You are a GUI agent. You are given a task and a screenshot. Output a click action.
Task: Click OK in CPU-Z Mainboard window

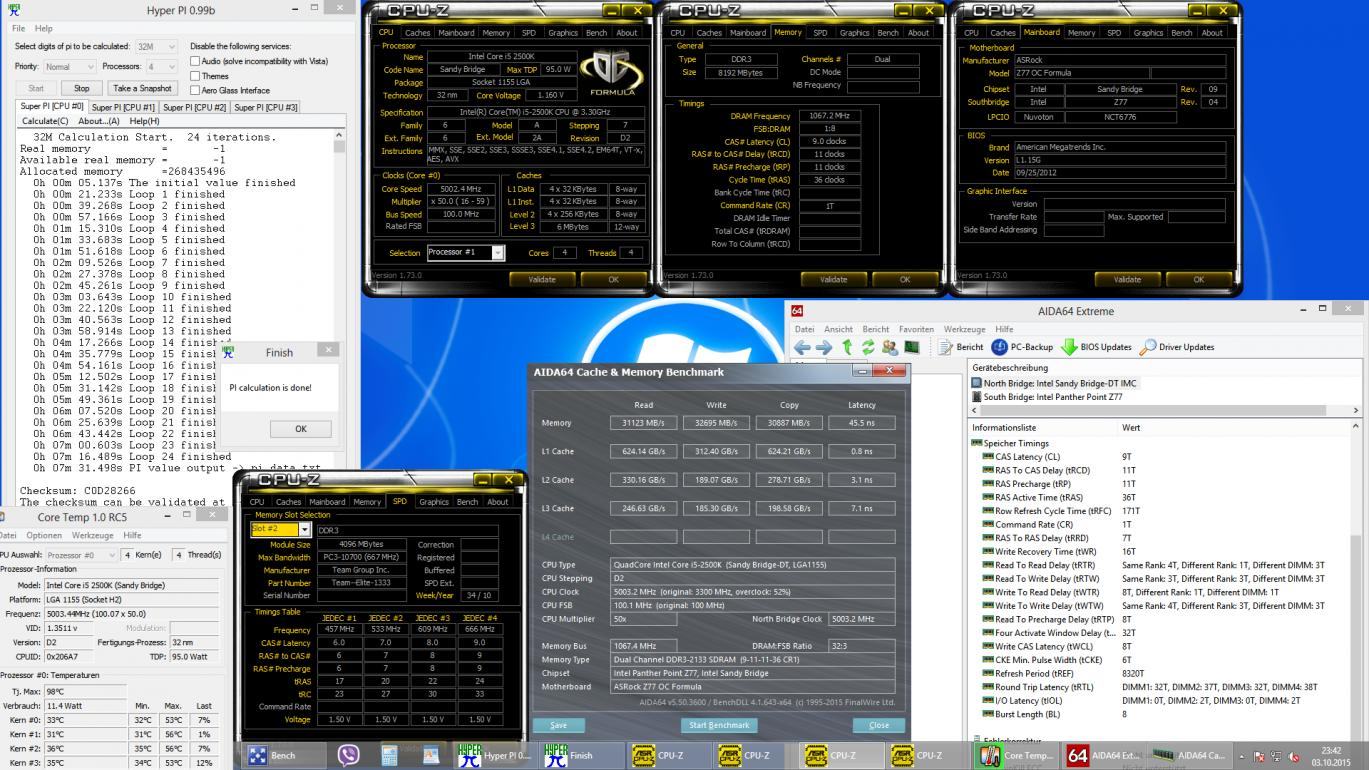[1199, 280]
